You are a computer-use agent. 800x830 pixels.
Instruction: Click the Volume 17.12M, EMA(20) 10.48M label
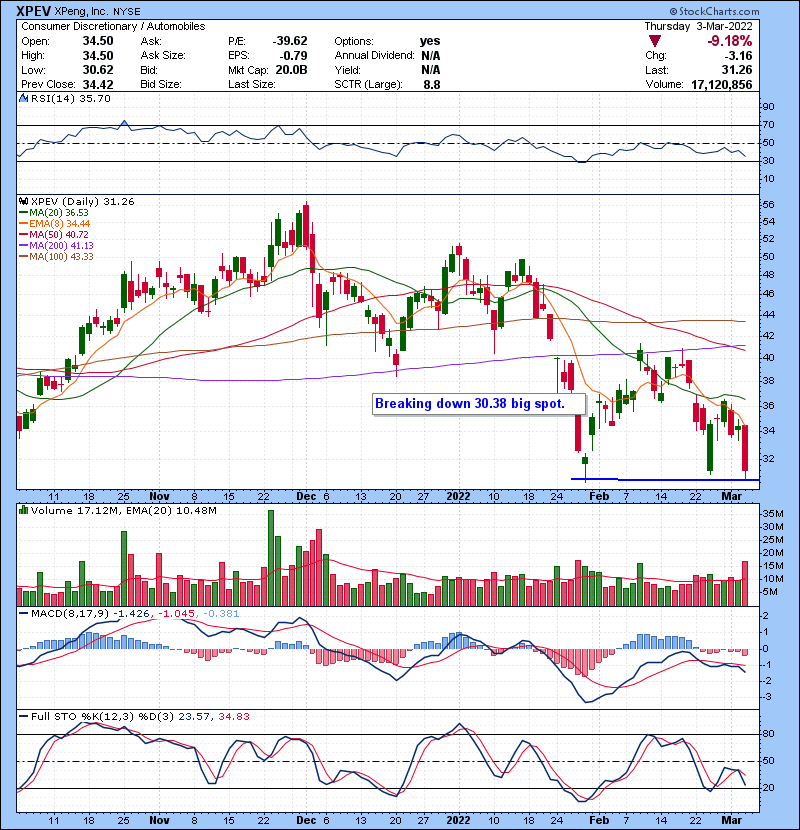pyautogui.click(x=123, y=511)
